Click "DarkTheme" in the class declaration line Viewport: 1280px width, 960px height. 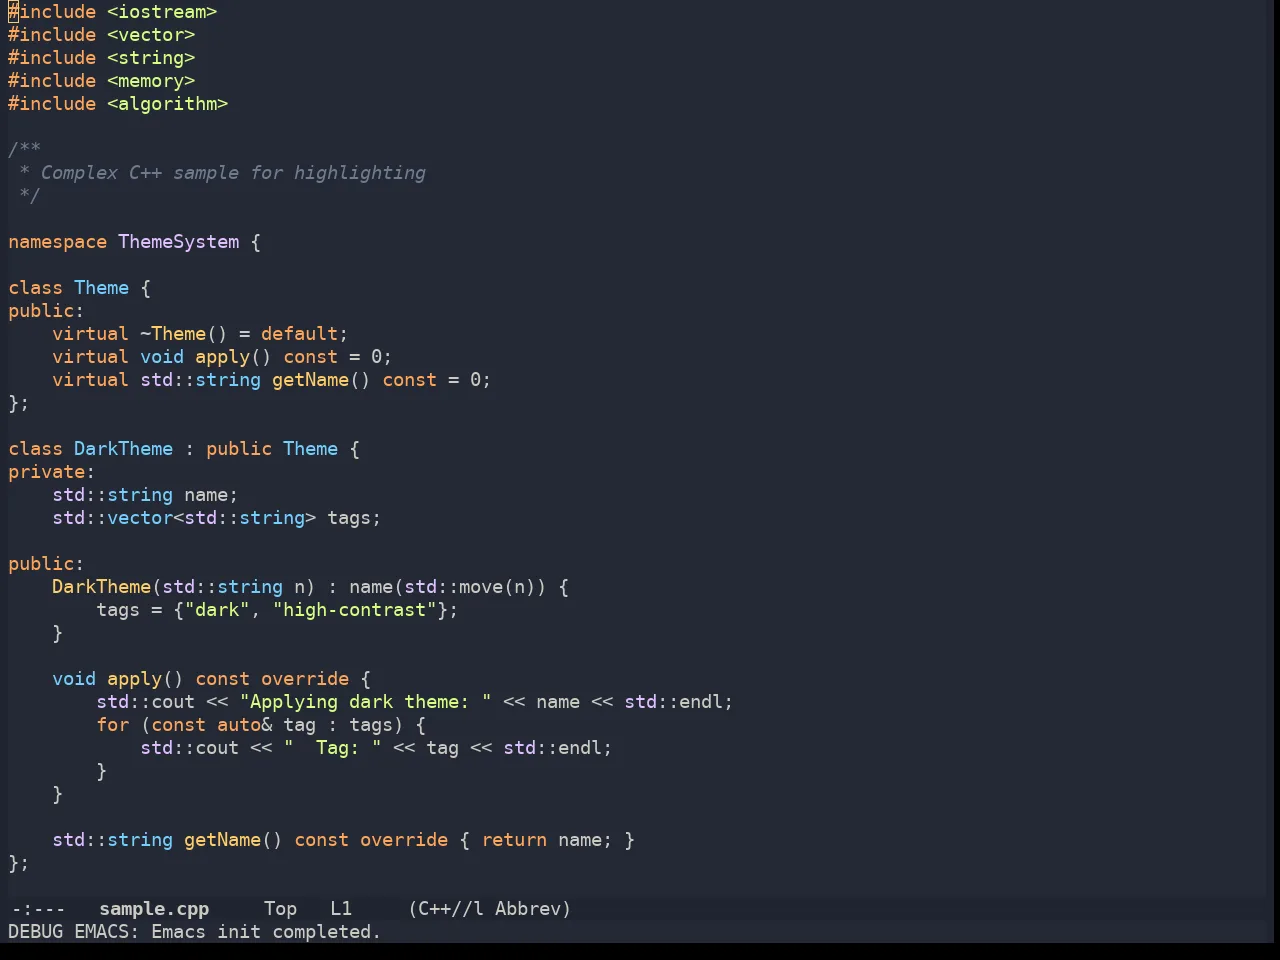coord(123,449)
